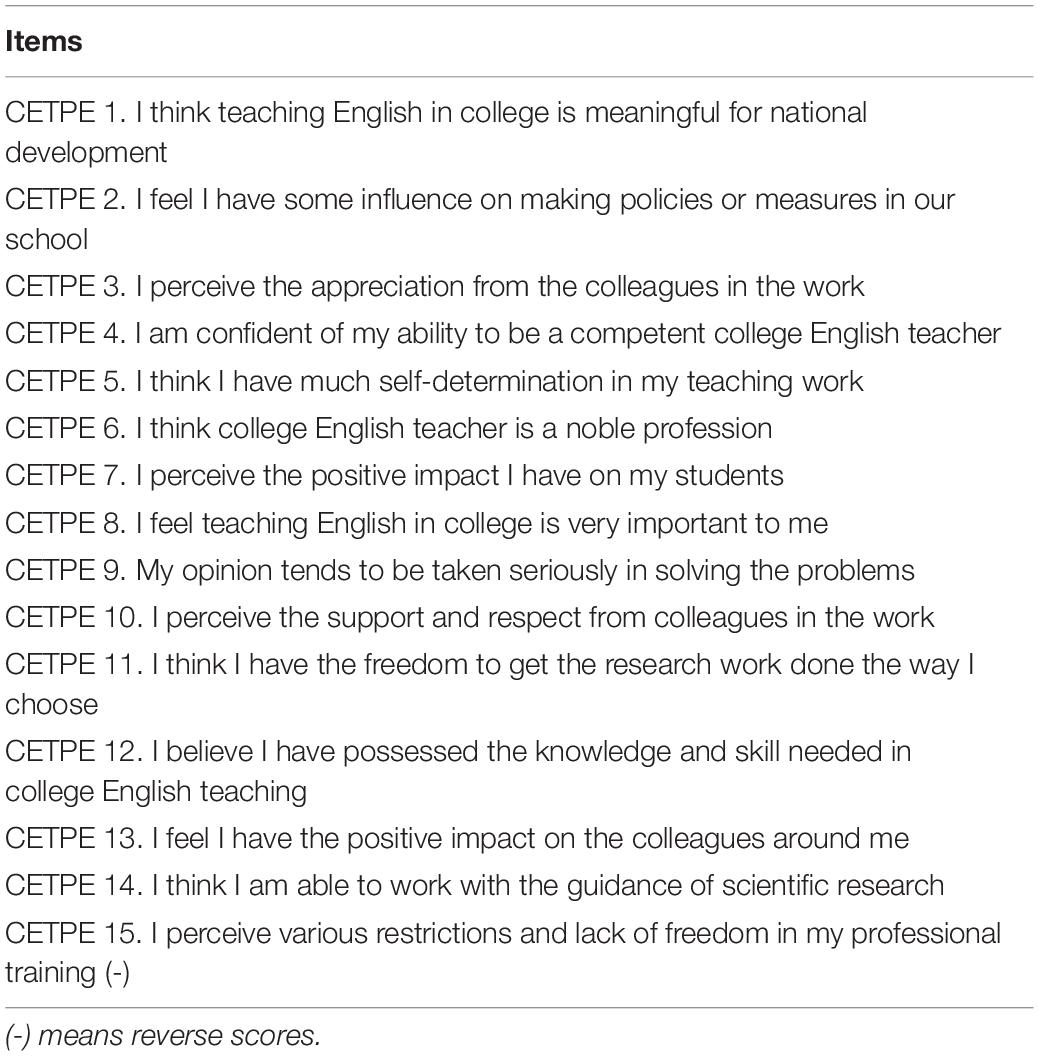Click CETPE 3 appreciation from colleagues item
1039x1056 pixels.
click(434, 287)
